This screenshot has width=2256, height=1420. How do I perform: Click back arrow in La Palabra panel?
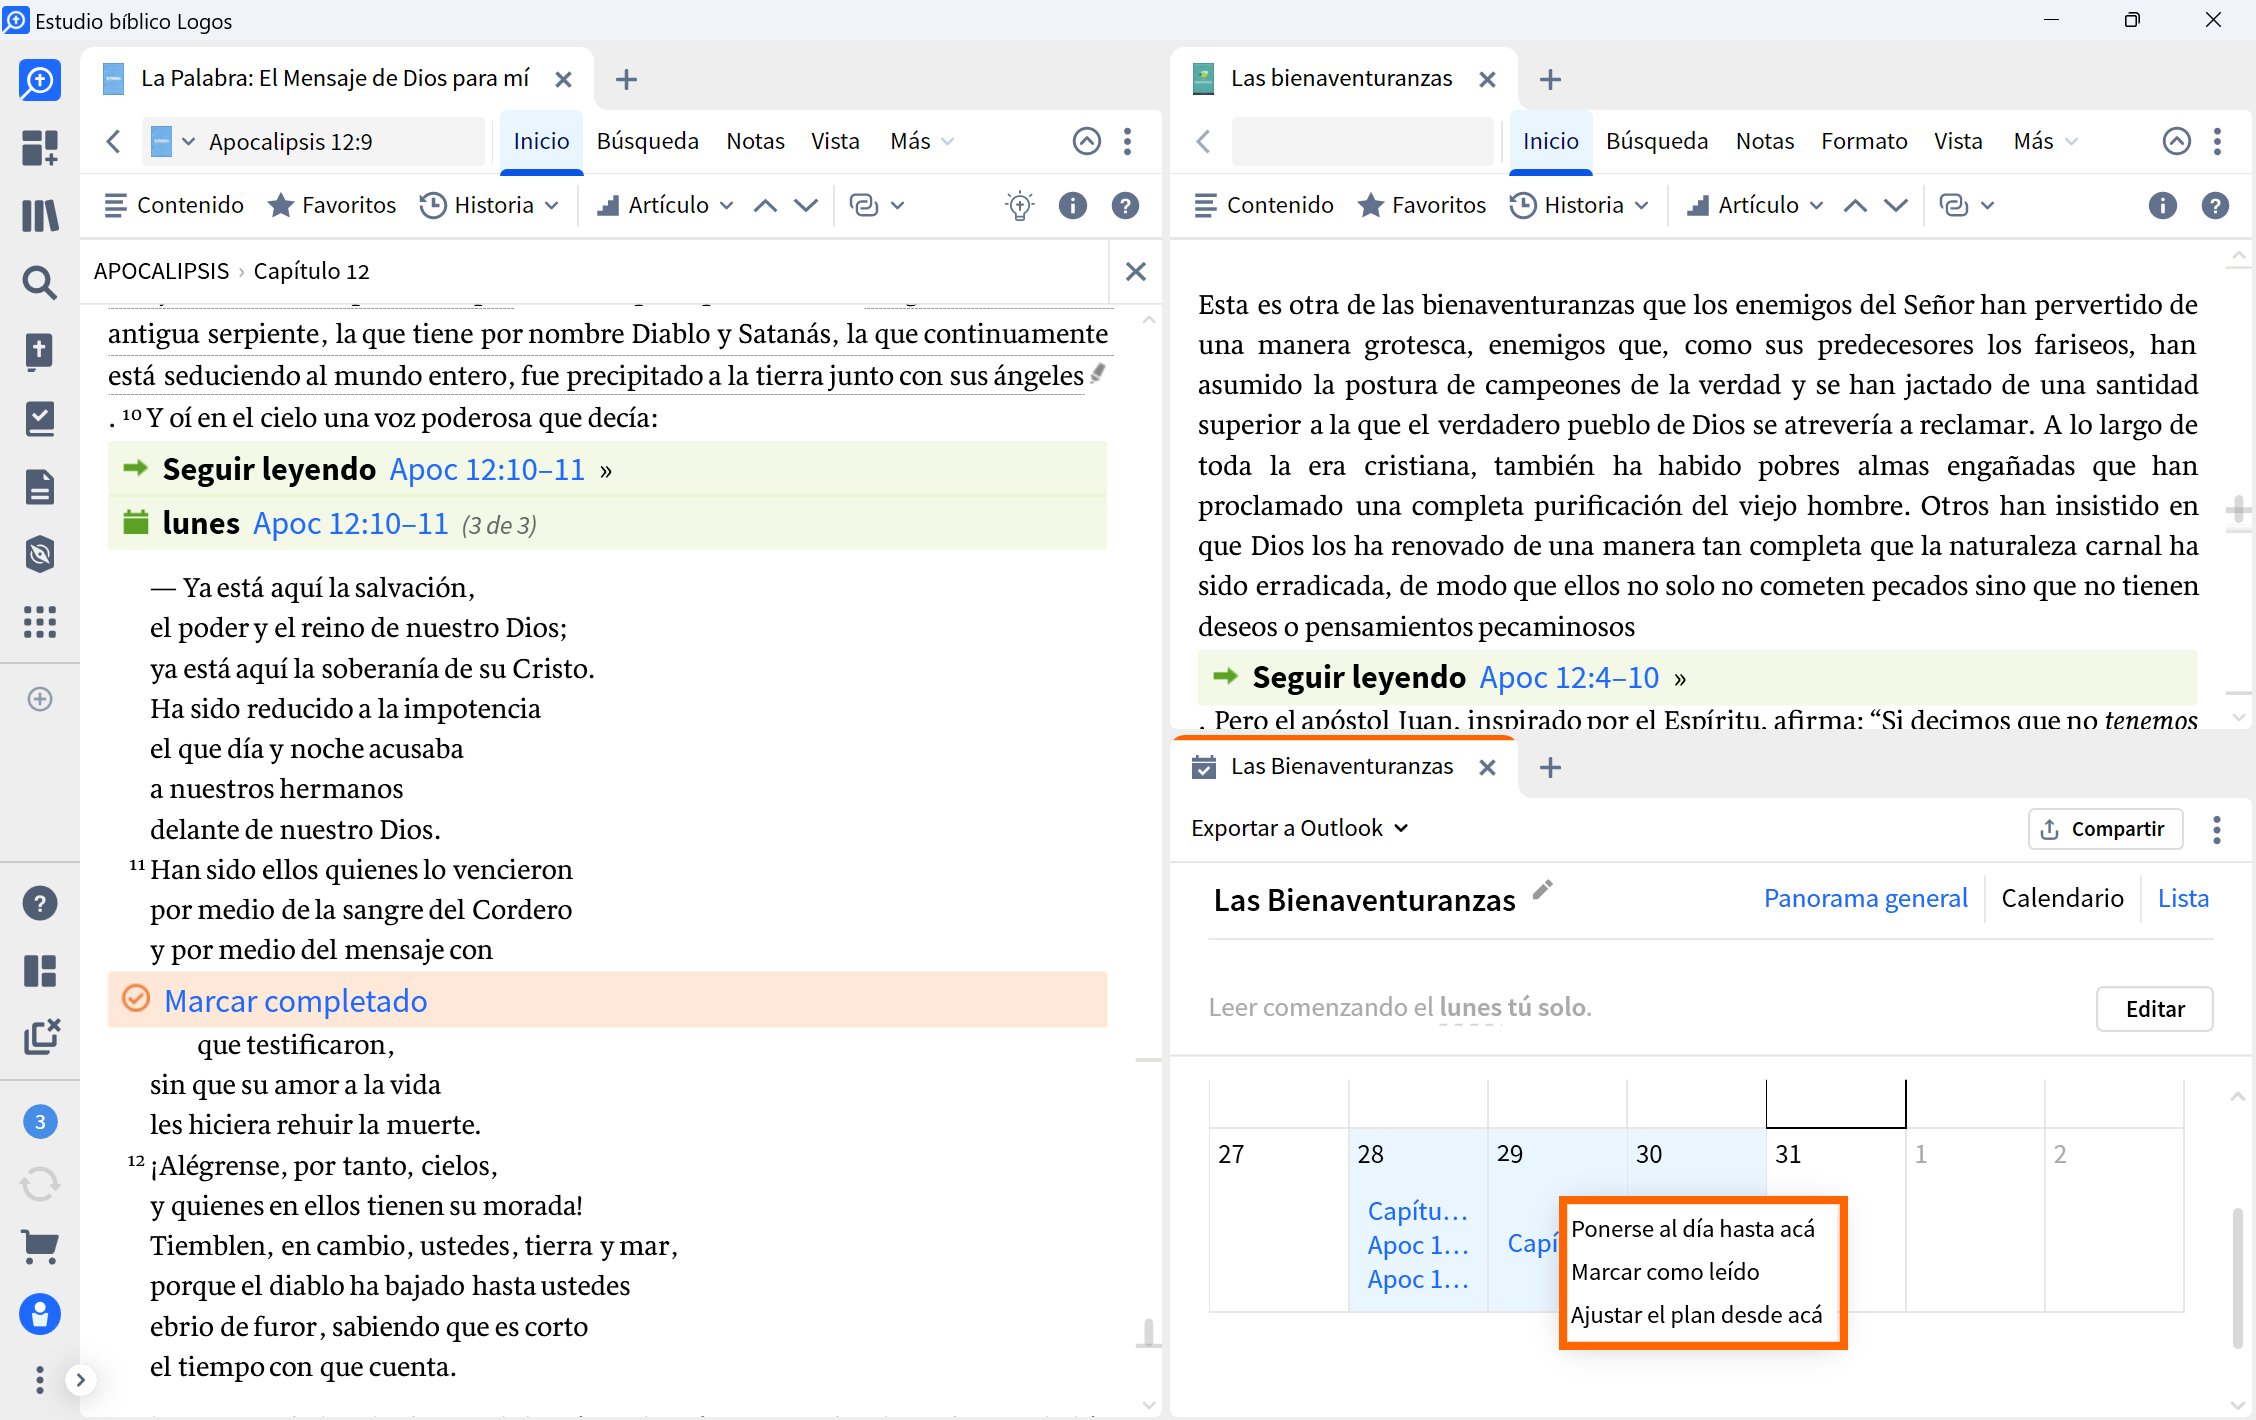114,141
